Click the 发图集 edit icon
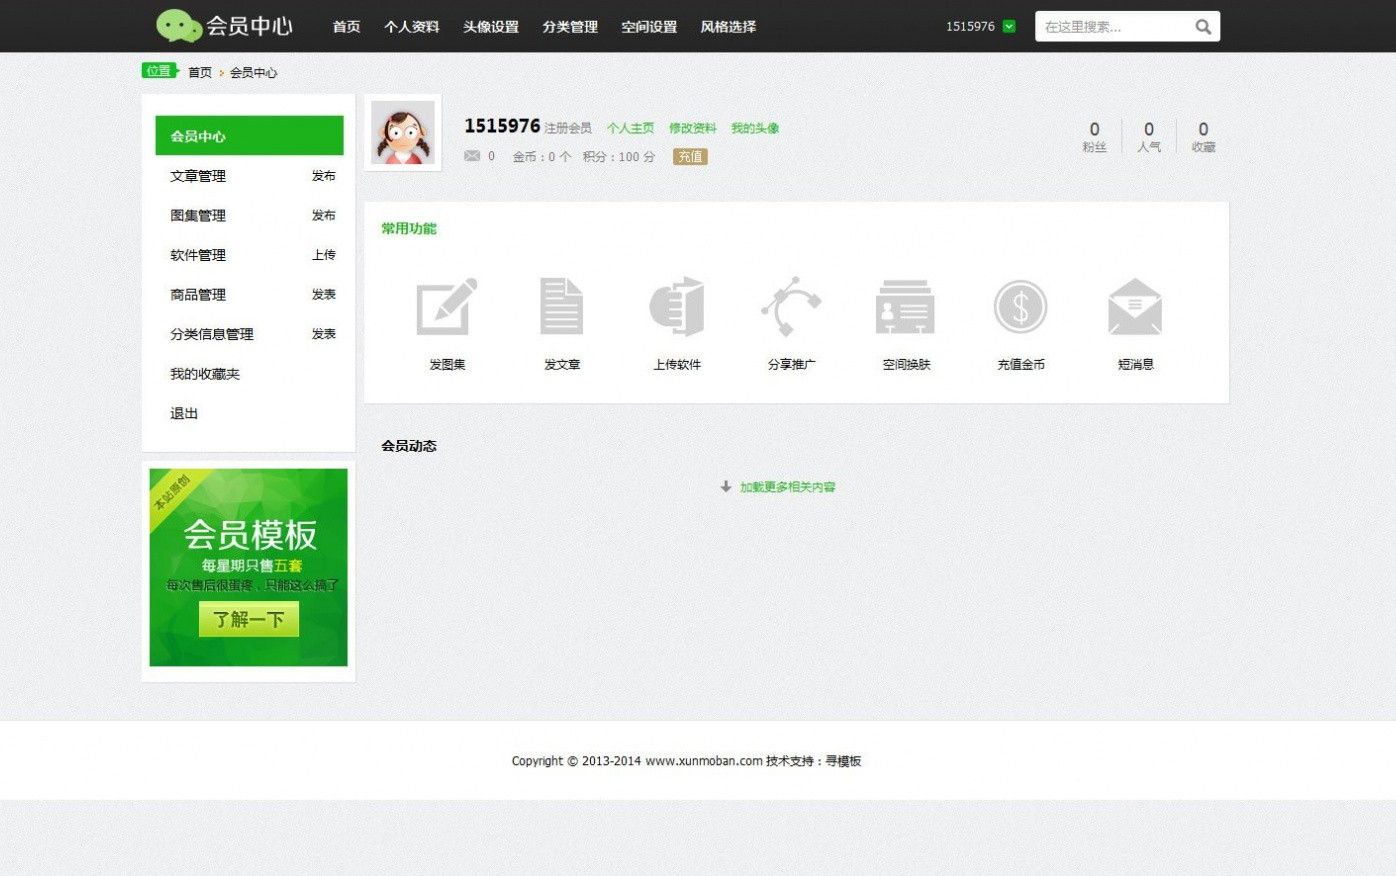Screen dimensions: 1396x876 coord(446,306)
